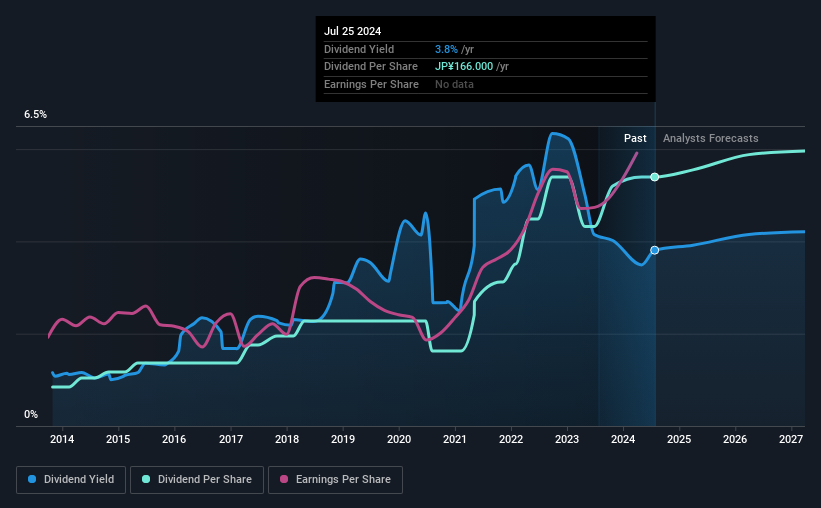Click the 3.8% dividend yield value

[x=446, y=49]
